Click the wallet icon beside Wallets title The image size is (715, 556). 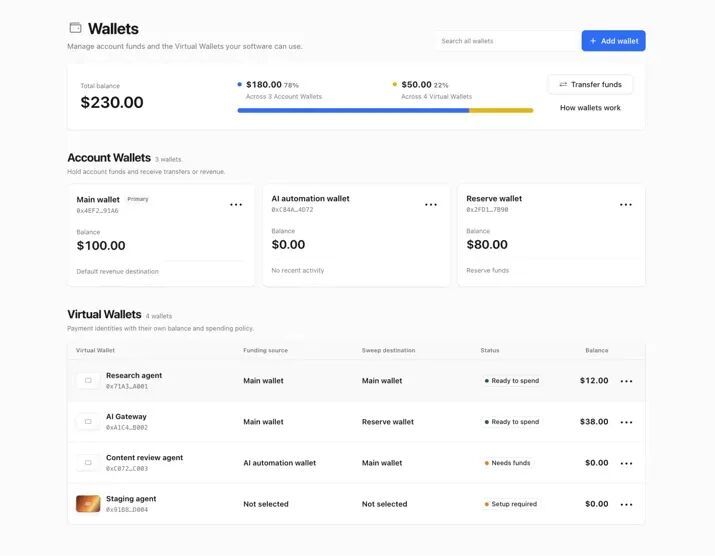click(75, 28)
